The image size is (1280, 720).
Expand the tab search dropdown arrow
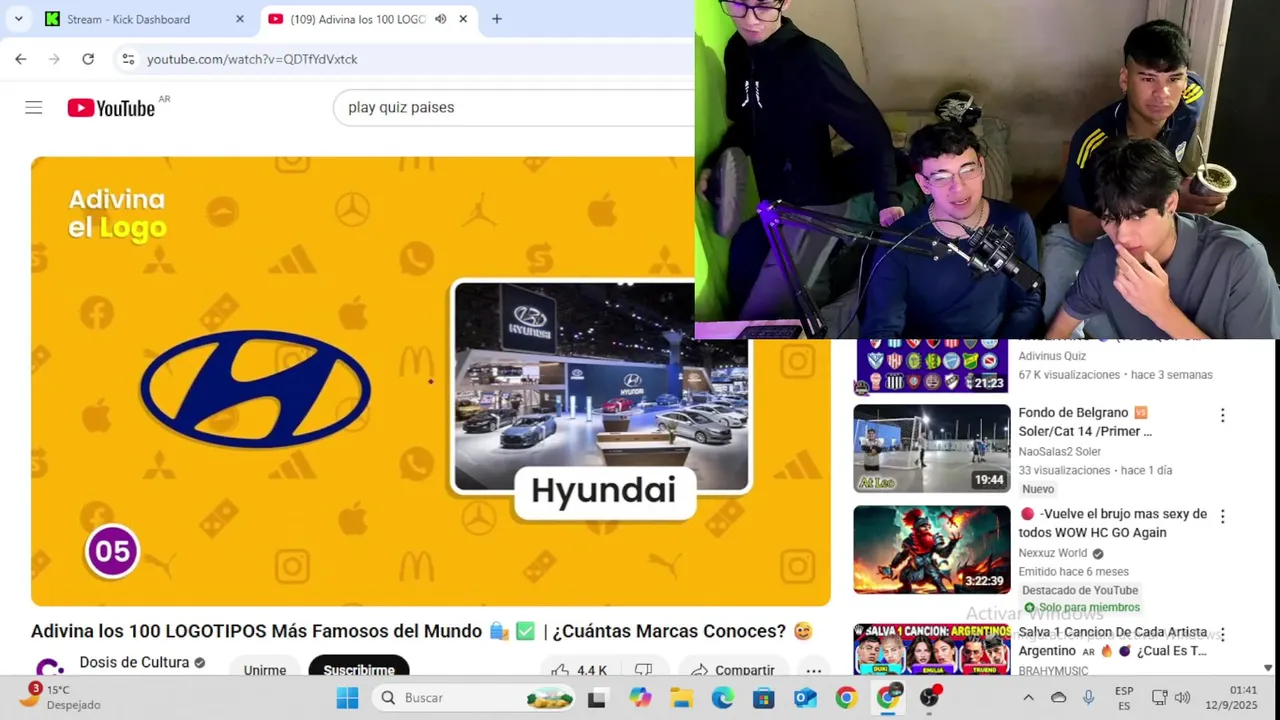point(18,19)
